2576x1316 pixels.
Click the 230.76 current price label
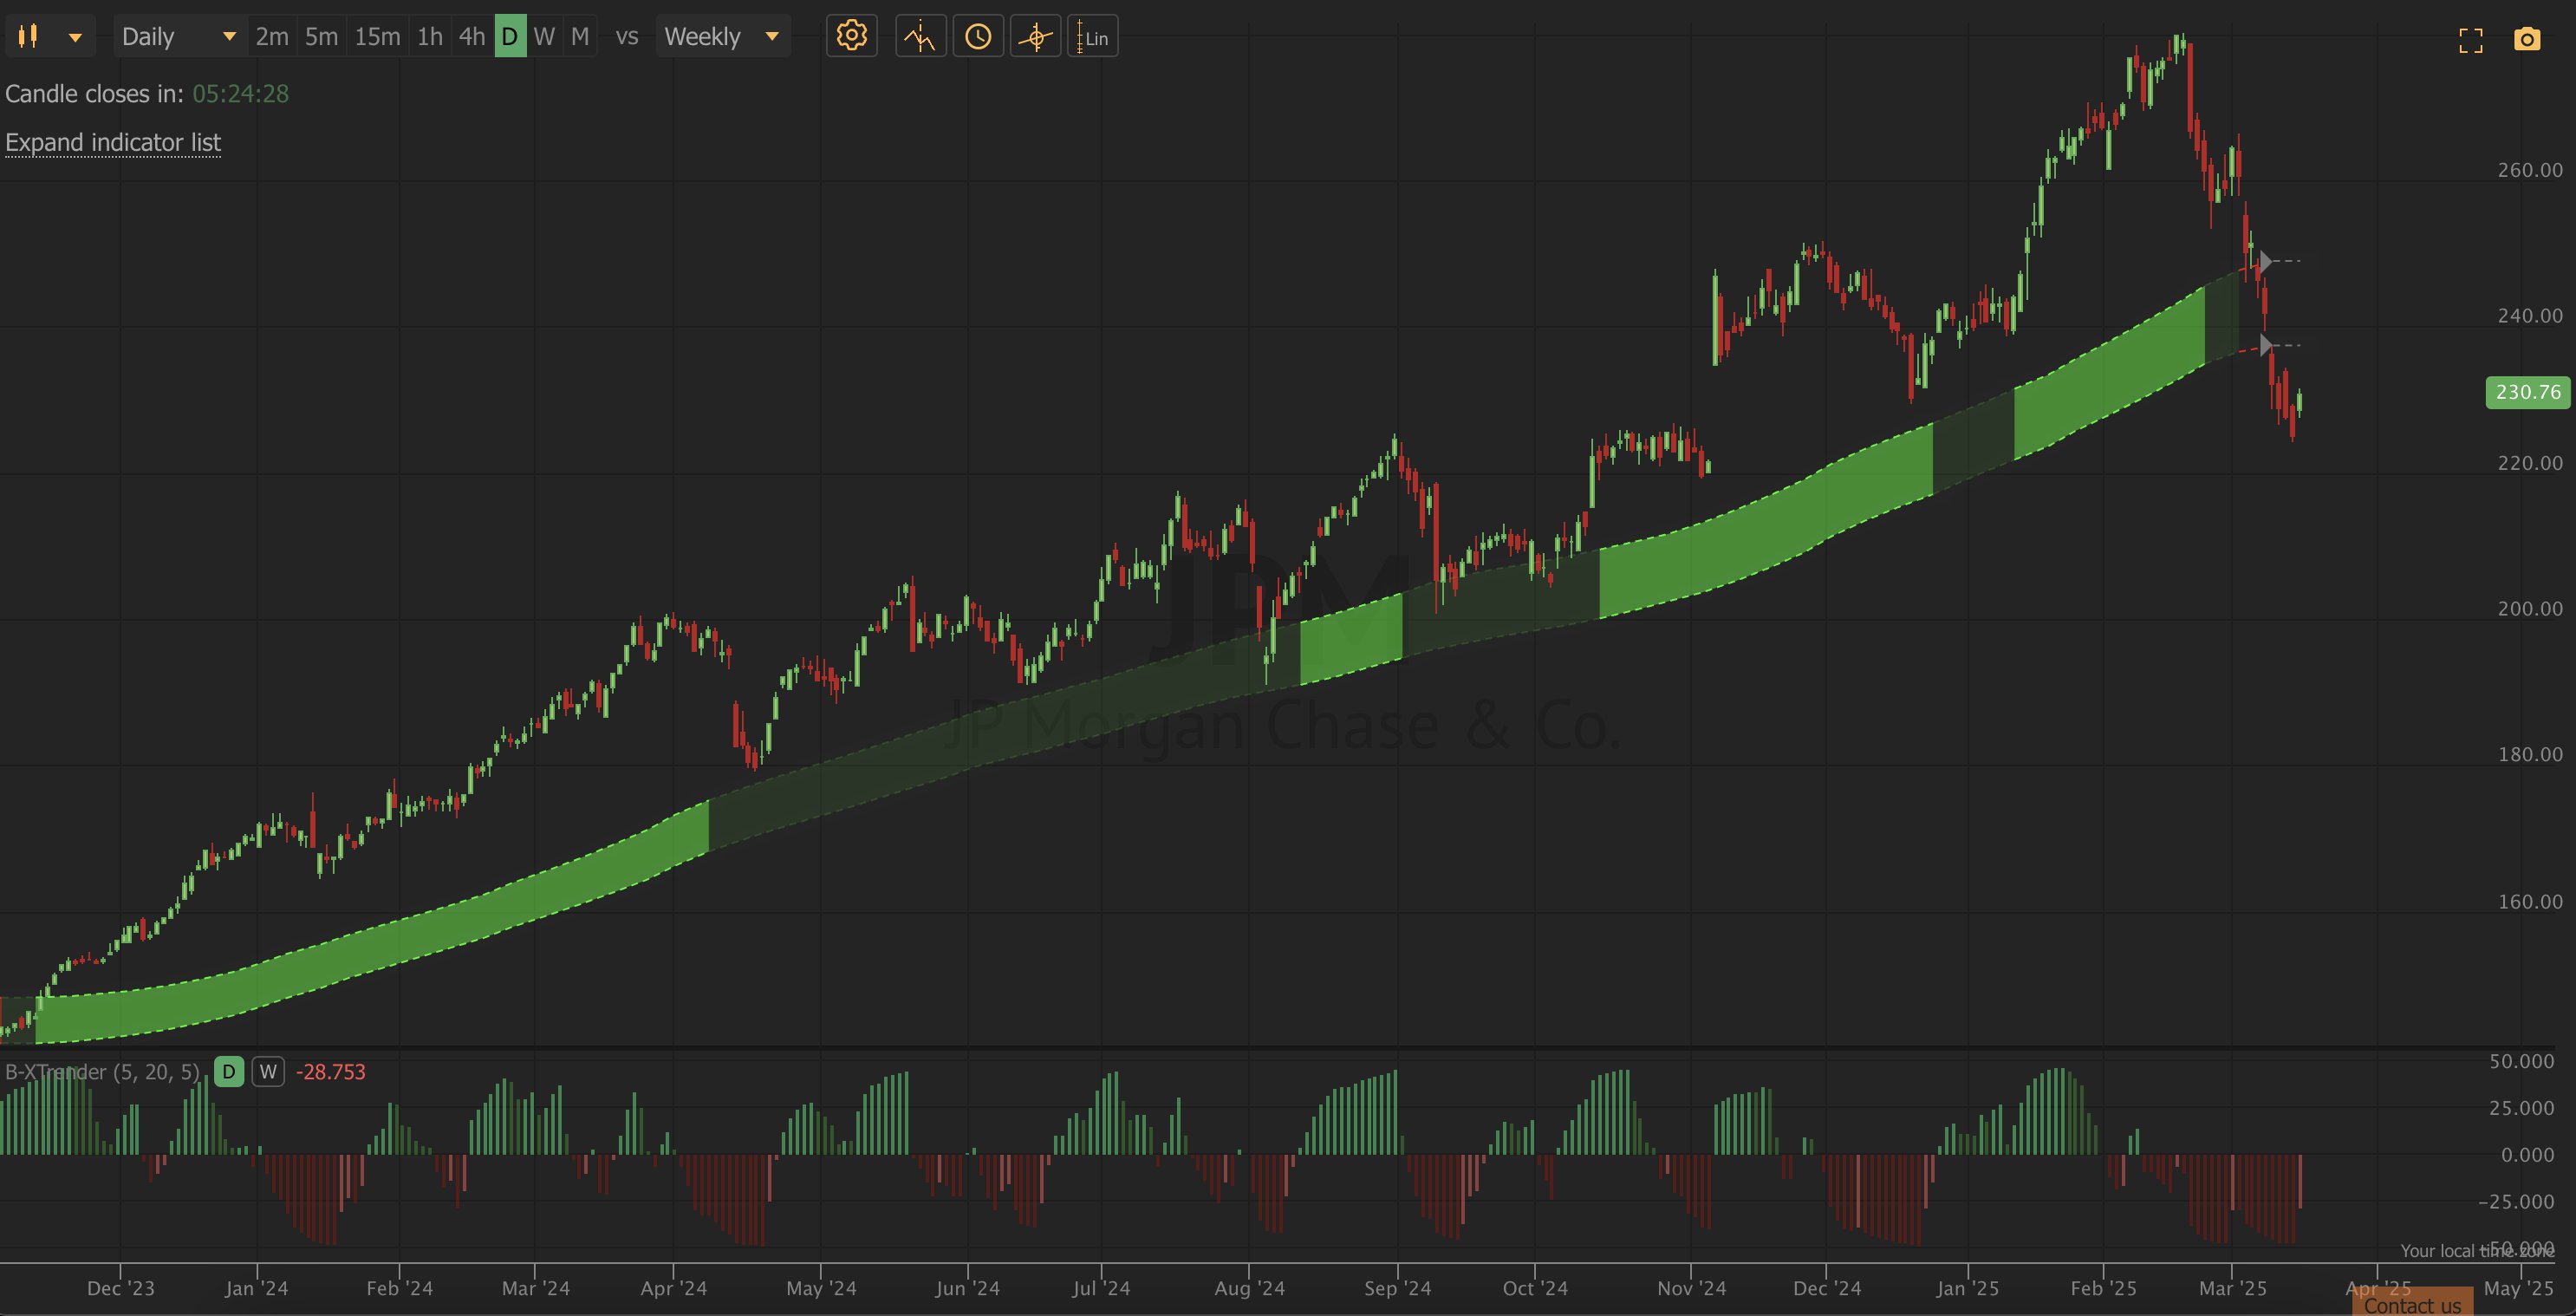coord(2527,392)
